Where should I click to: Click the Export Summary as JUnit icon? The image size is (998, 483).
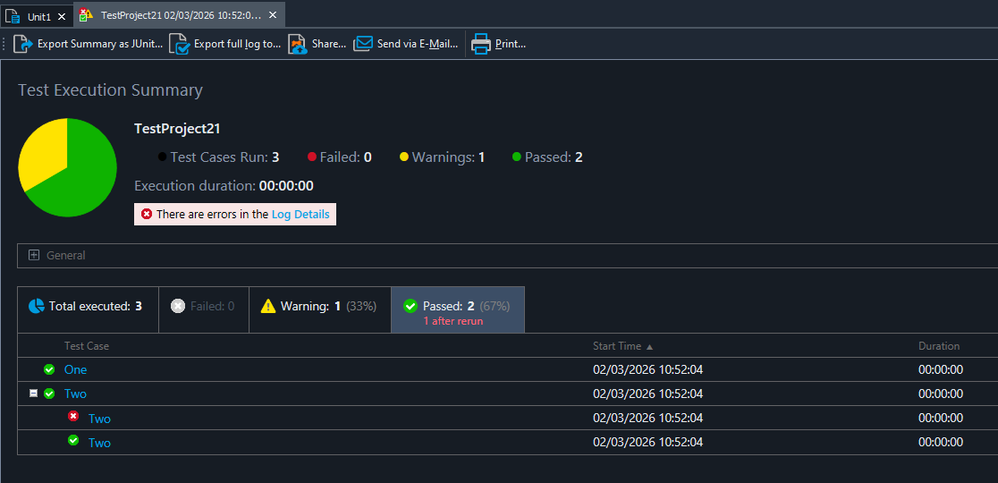23,44
